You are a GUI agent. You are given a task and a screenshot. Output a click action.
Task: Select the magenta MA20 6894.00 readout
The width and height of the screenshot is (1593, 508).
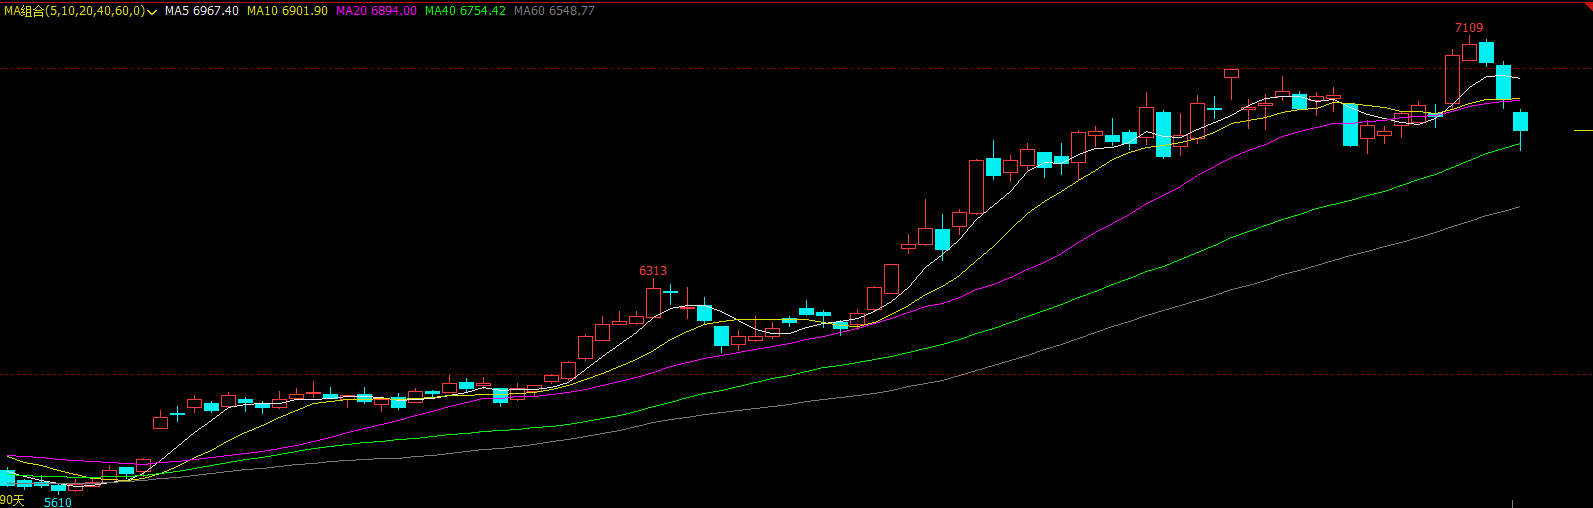376,11
